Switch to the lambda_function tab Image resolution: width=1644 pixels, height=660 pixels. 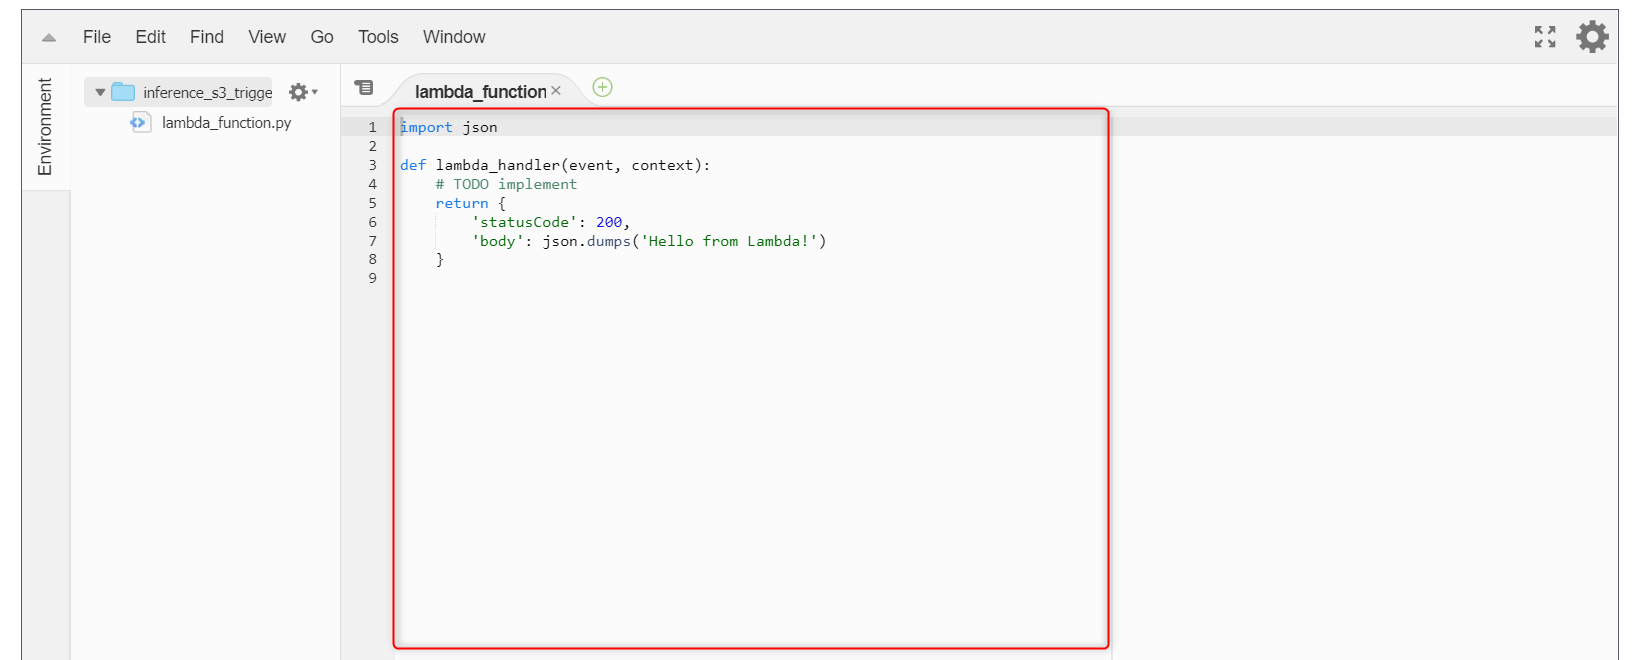tap(480, 92)
